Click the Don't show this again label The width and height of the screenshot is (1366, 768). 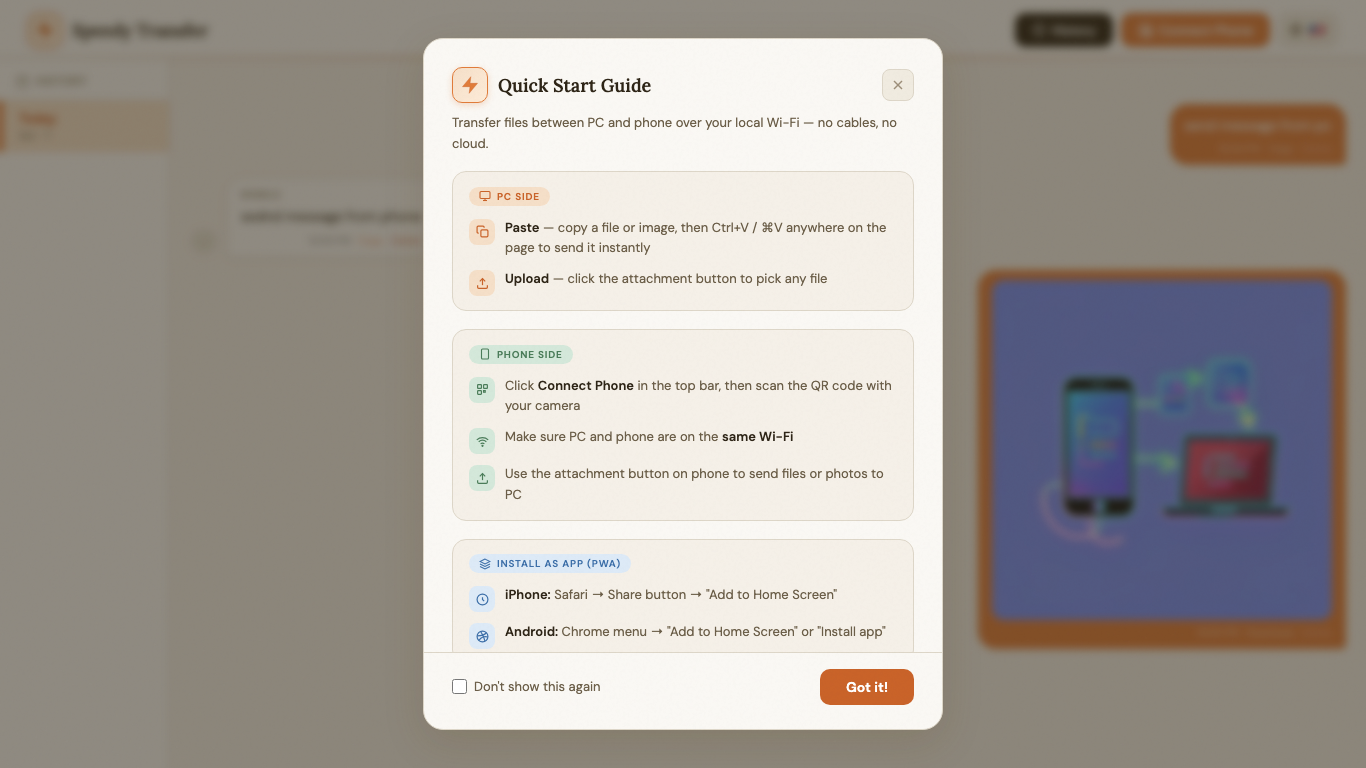click(x=537, y=687)
